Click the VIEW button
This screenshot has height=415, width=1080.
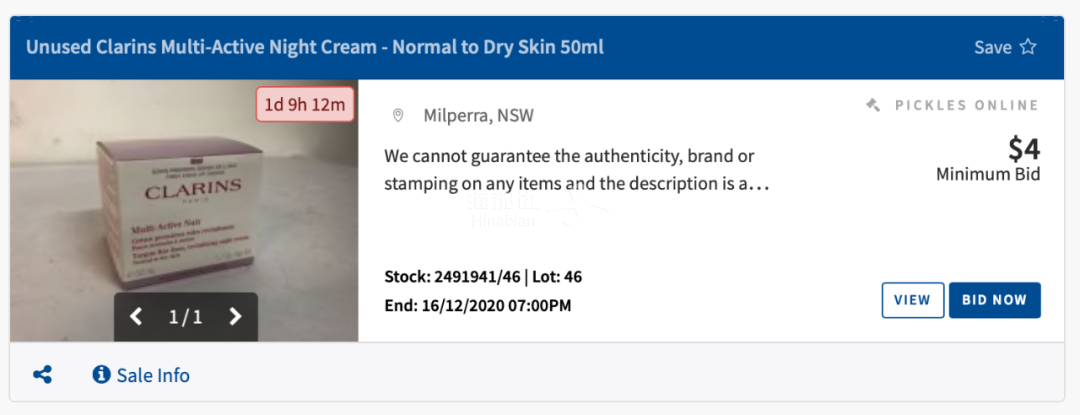[x=913, y=300]
